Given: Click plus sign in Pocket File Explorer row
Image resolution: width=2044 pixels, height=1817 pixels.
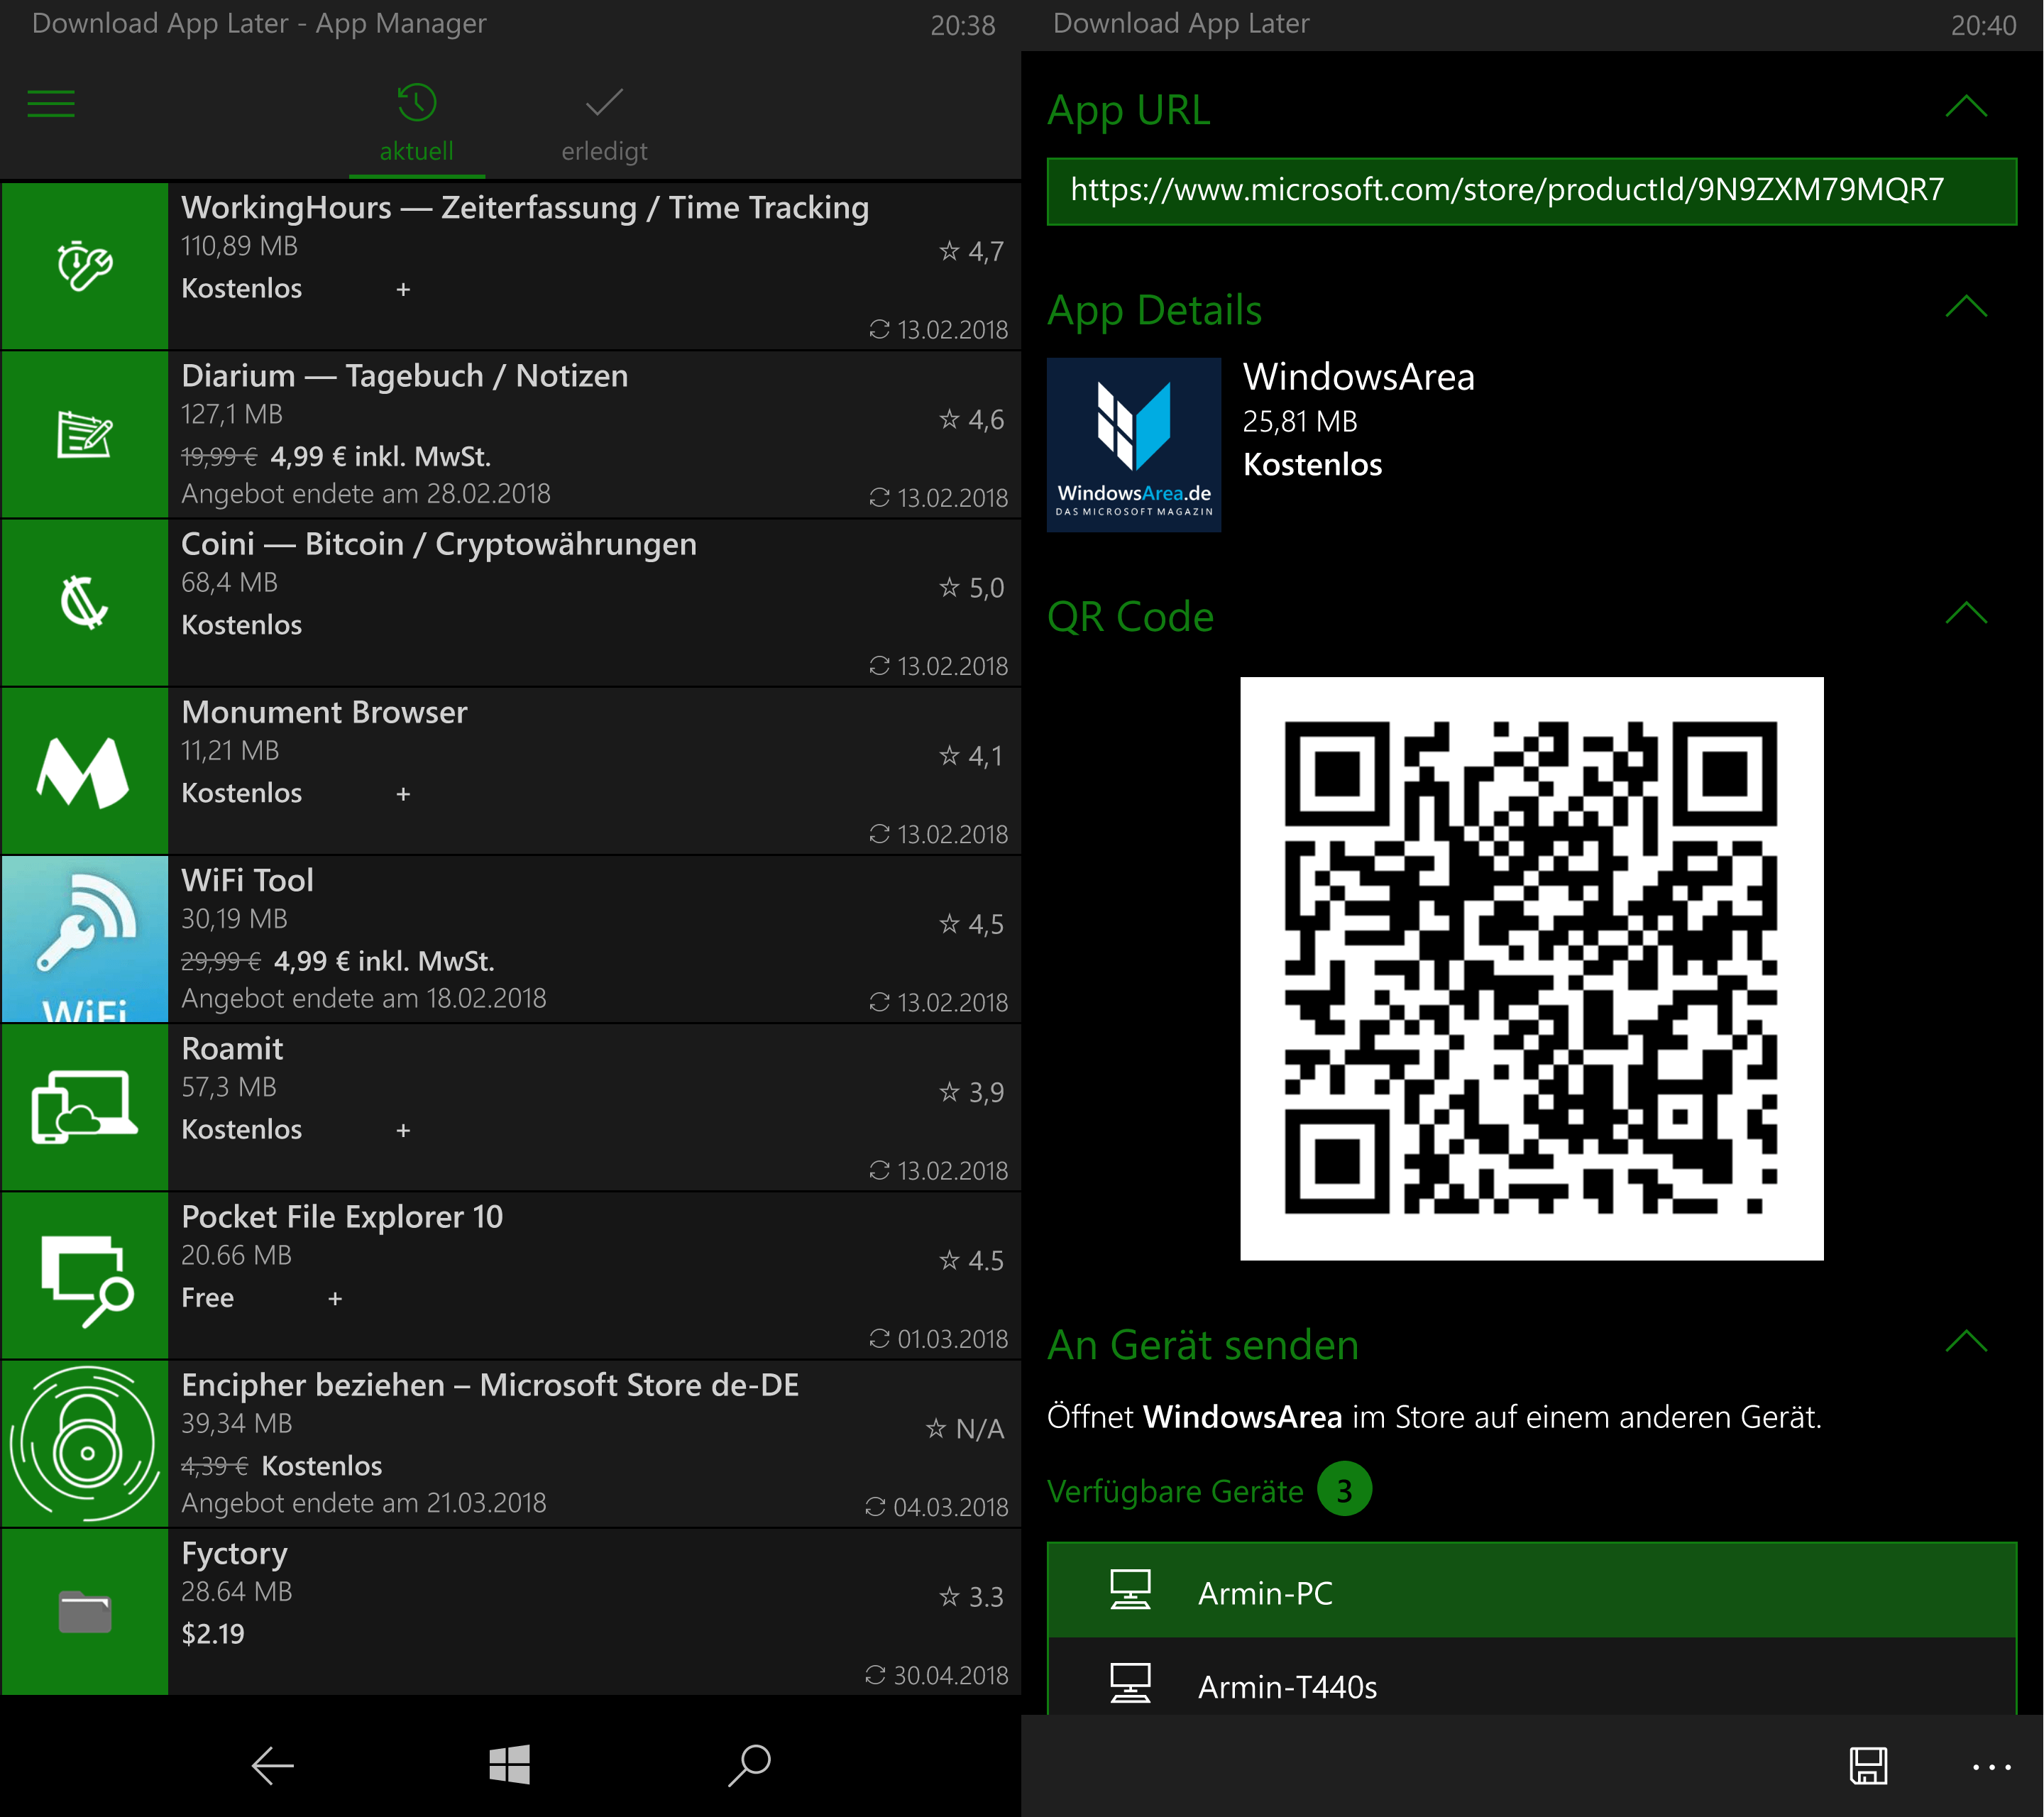Looking at the screenshot, I should 335,1298.
